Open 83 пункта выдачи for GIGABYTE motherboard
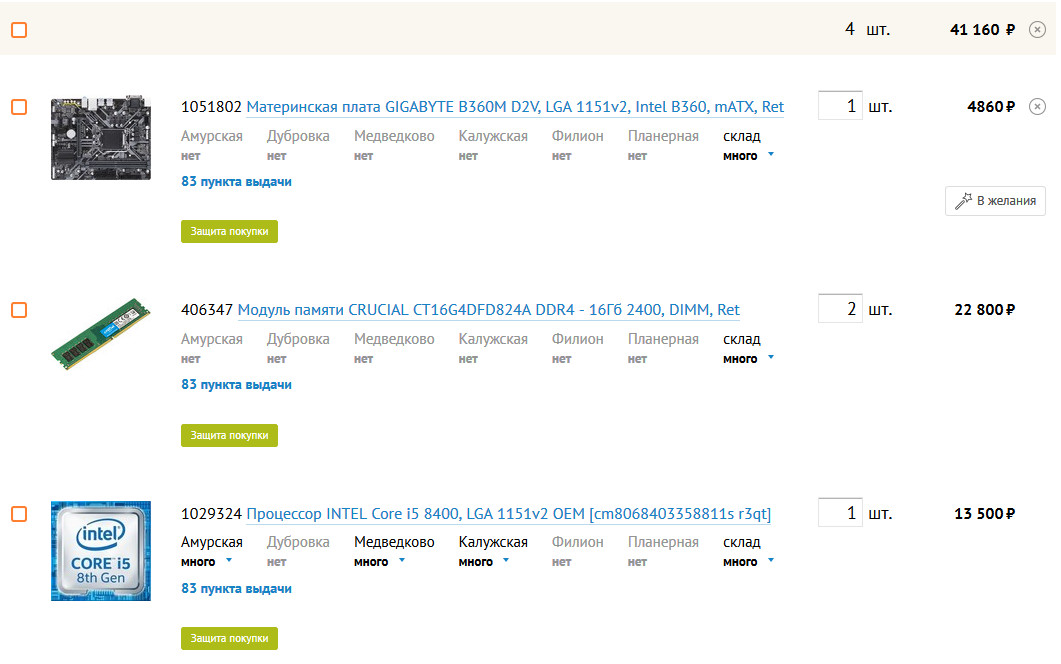This screenshot has width=1061, height=664. (x=236, y=181)
